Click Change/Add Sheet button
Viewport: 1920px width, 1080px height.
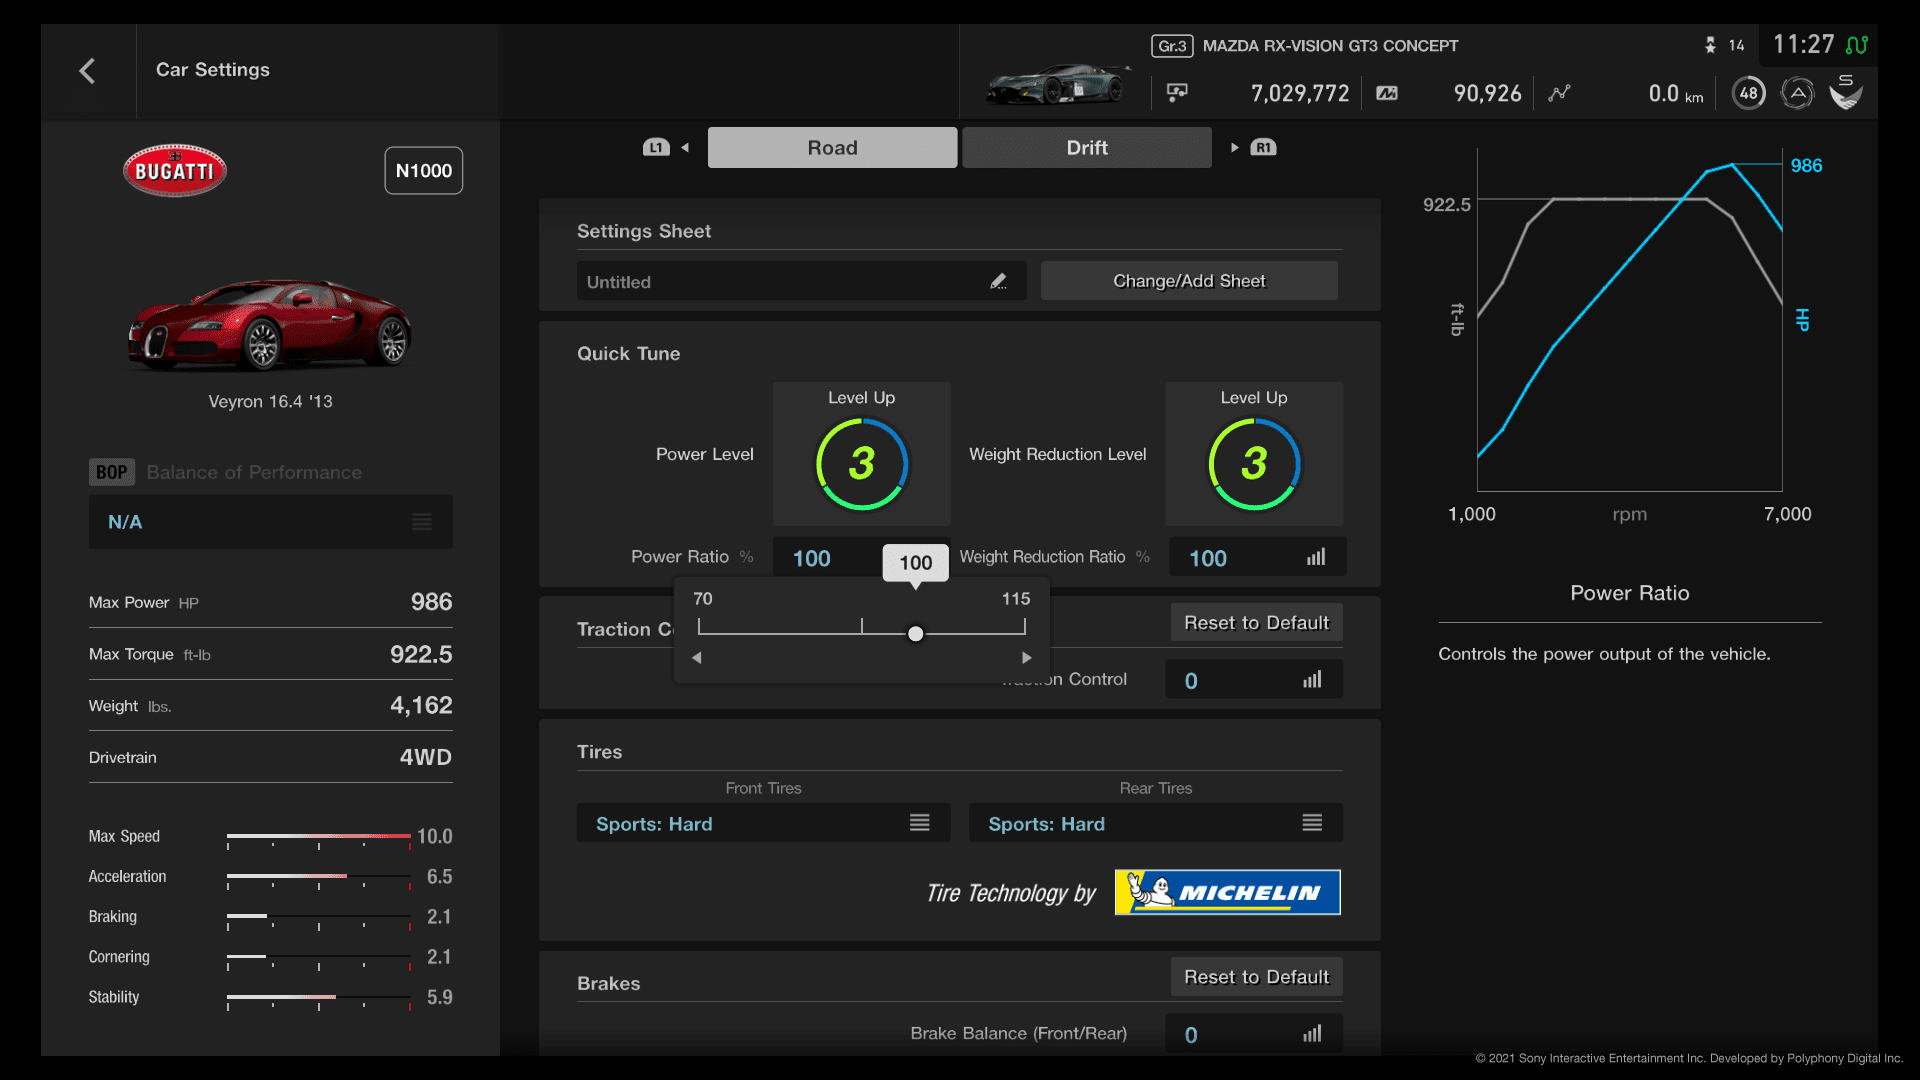coord(1189,281)
